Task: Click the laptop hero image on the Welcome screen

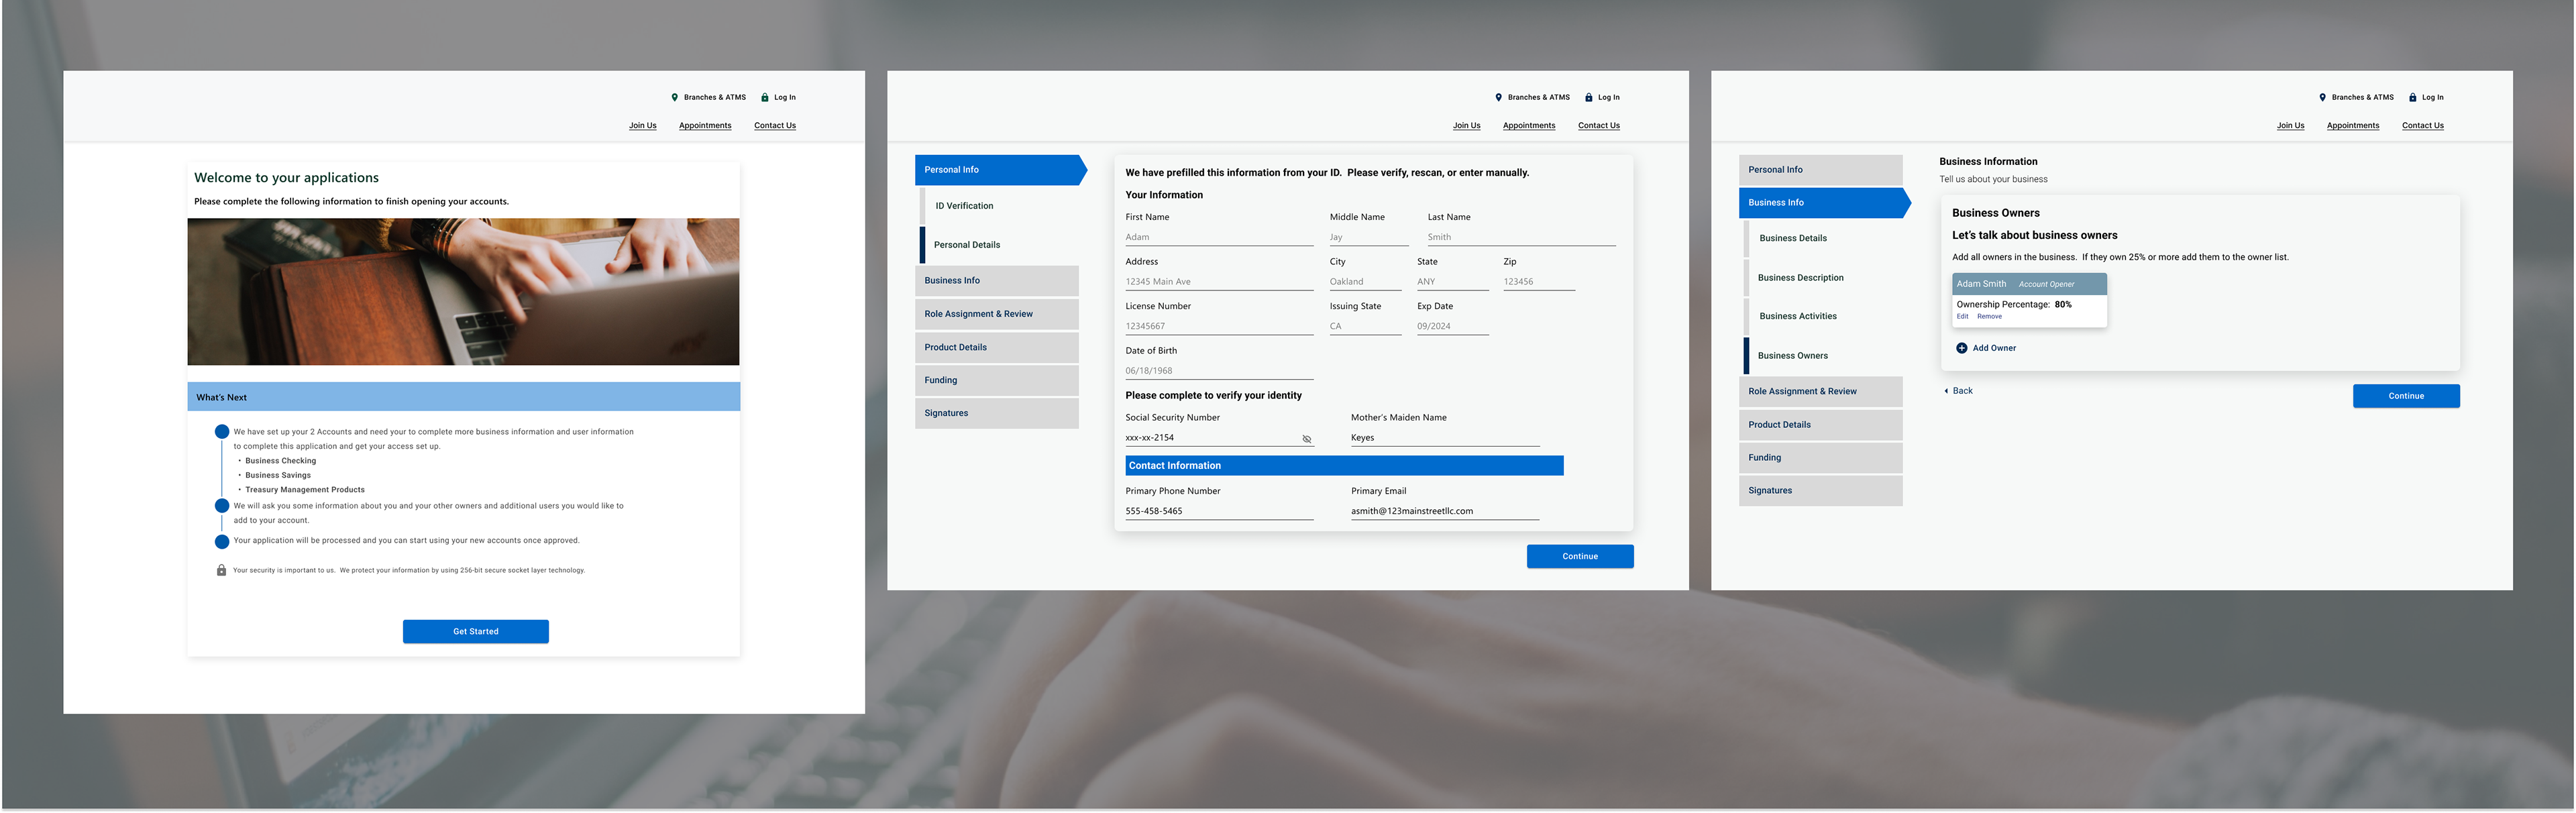Action: coord(463,292)
